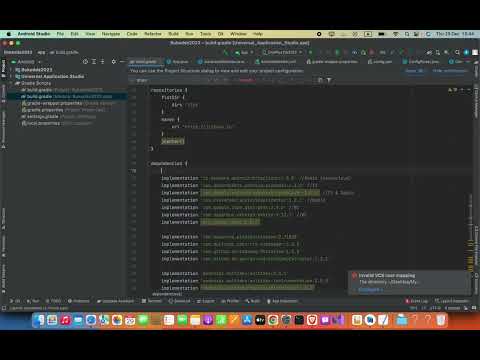Click Search Everywhere magnifier in toolbar
Viewport: 480px width, 360px height.
pyautogui.click(x=457, y=53)
